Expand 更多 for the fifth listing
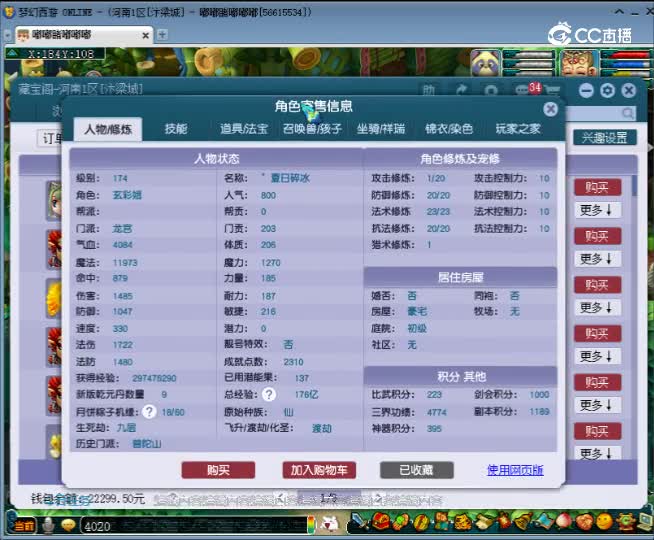This screenshot has height=540, width=654. (598, 405)
